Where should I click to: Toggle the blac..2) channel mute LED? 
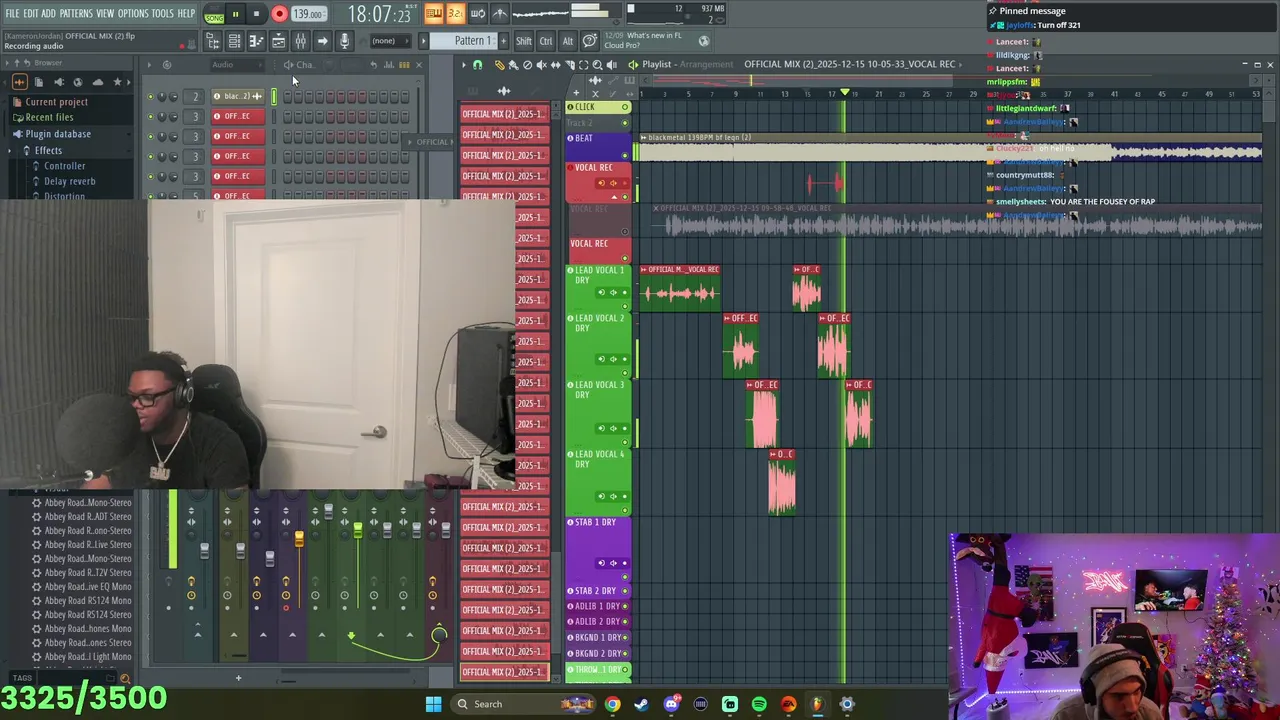click(150, 96)
